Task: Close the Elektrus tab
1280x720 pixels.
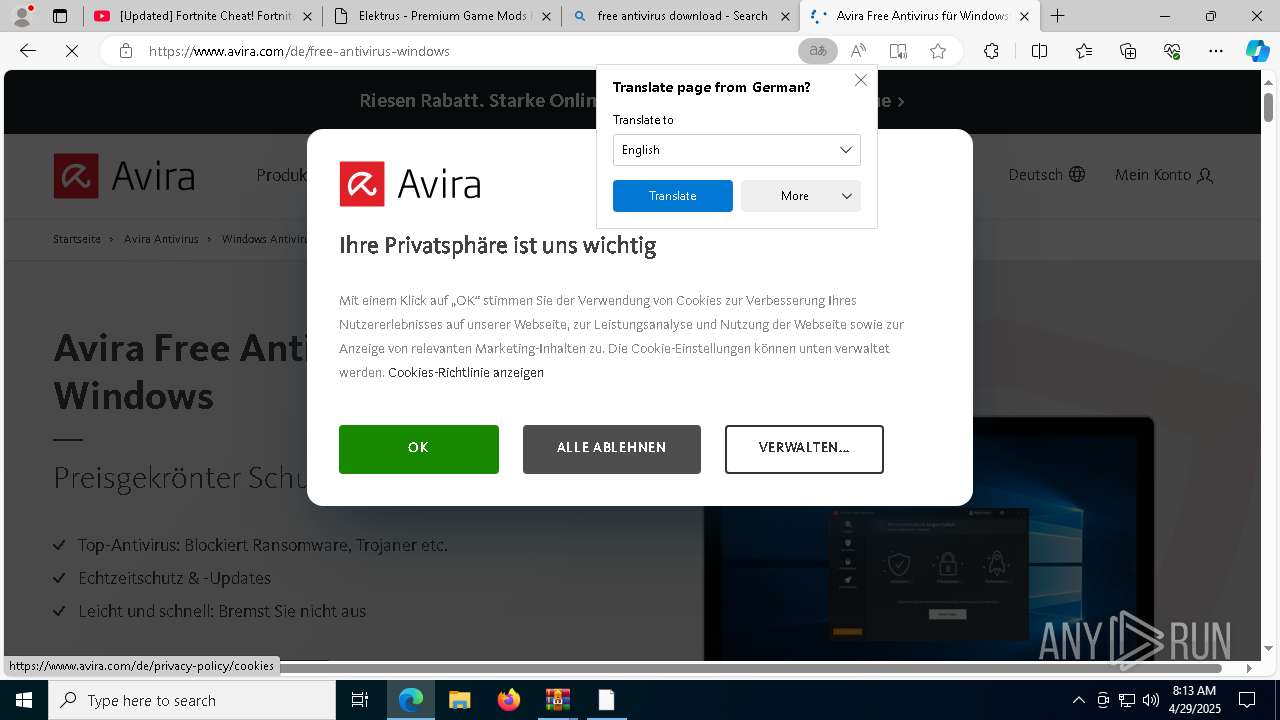Action: pos(546,16)
